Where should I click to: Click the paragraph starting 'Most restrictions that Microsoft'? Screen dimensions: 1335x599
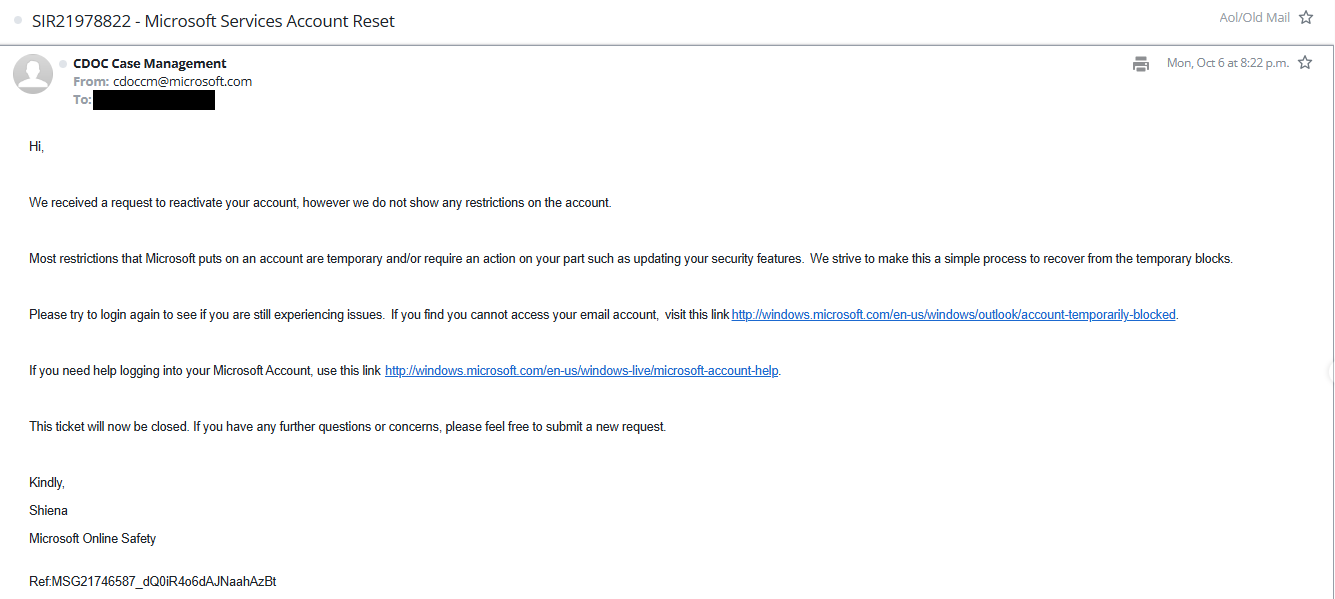coord(631,259)
